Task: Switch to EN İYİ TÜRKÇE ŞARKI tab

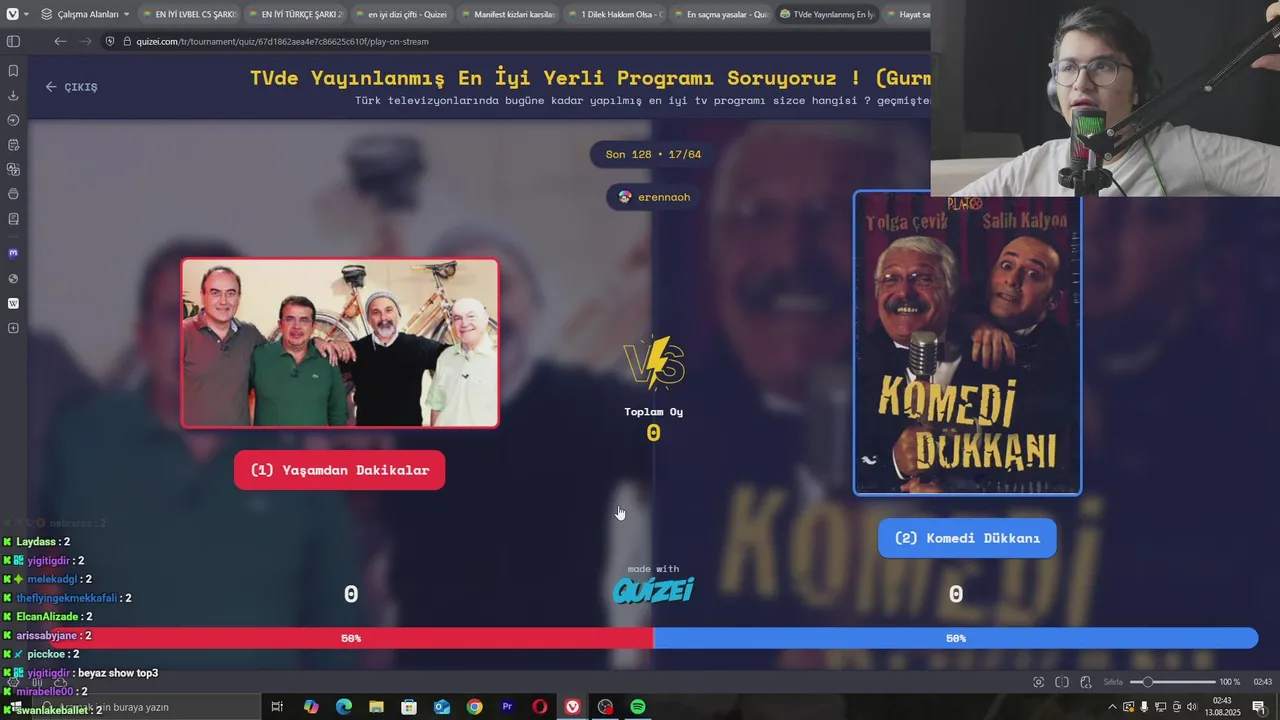Action: (x=294, y=14)
